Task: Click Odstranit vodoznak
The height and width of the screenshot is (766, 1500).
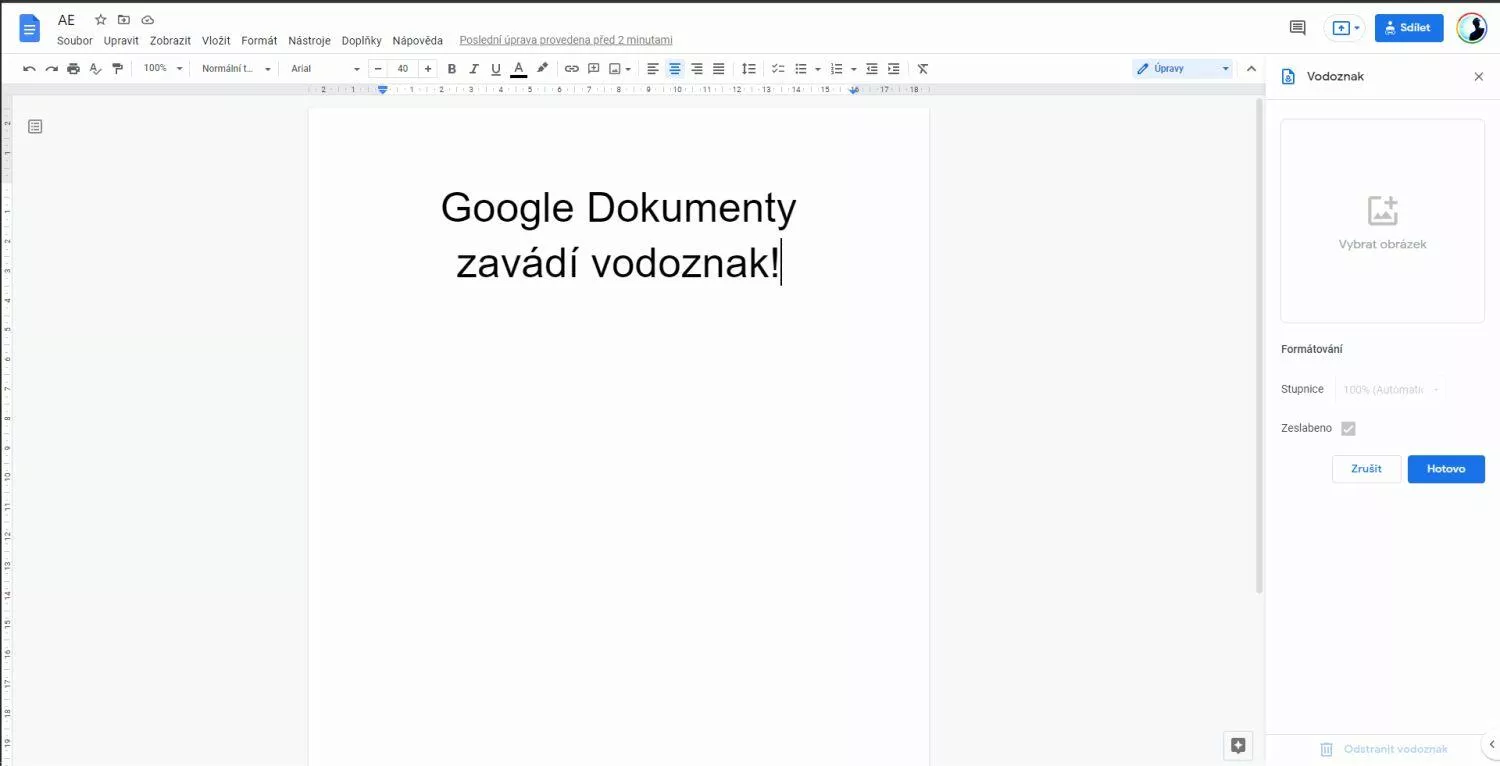Action: coord(1383,749)
